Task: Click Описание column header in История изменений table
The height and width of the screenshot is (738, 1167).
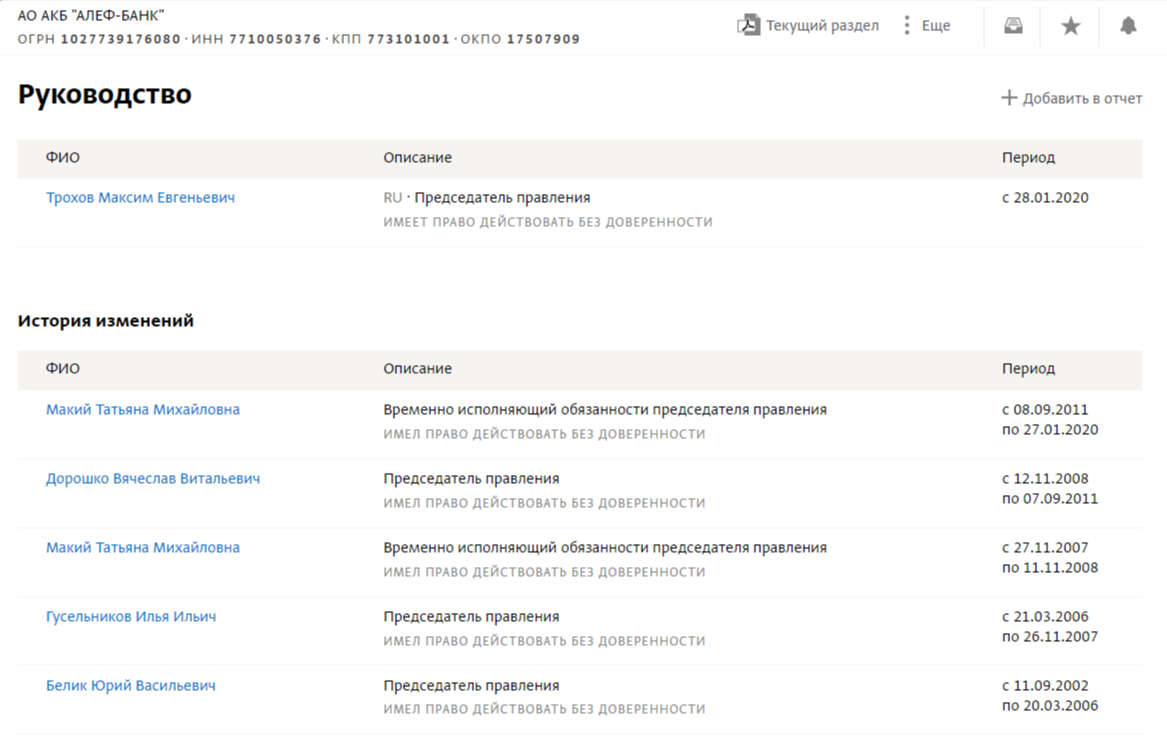Action: click(417, 369)
